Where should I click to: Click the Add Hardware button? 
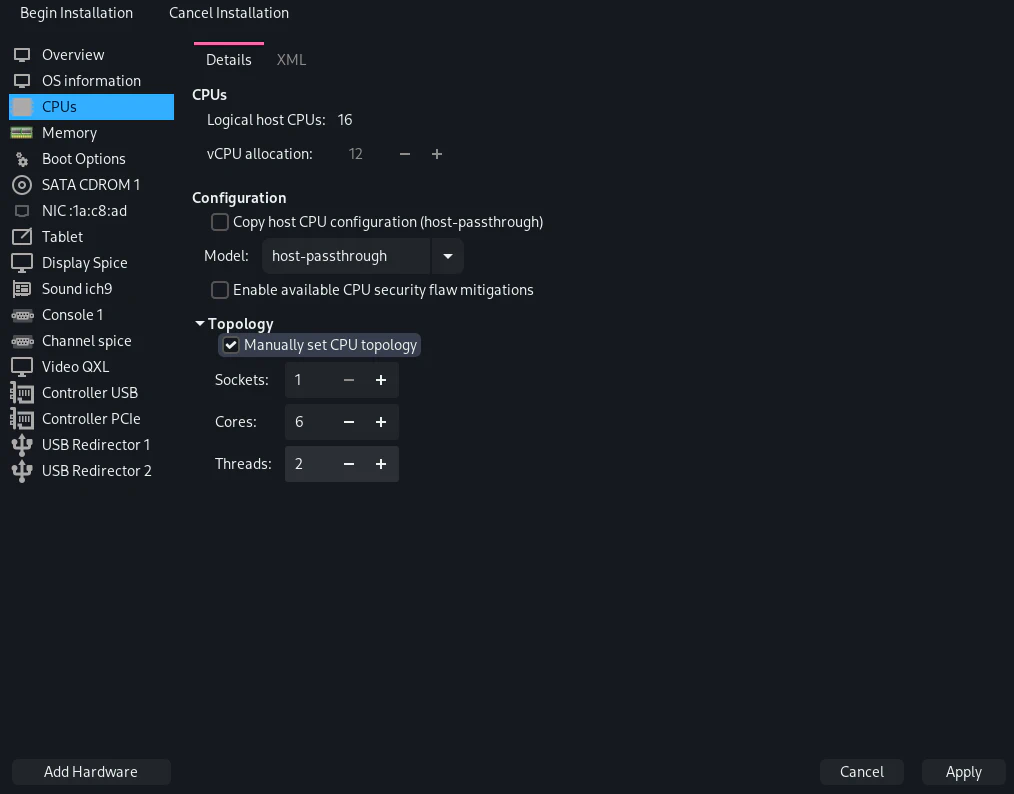(x=91, y=772)
